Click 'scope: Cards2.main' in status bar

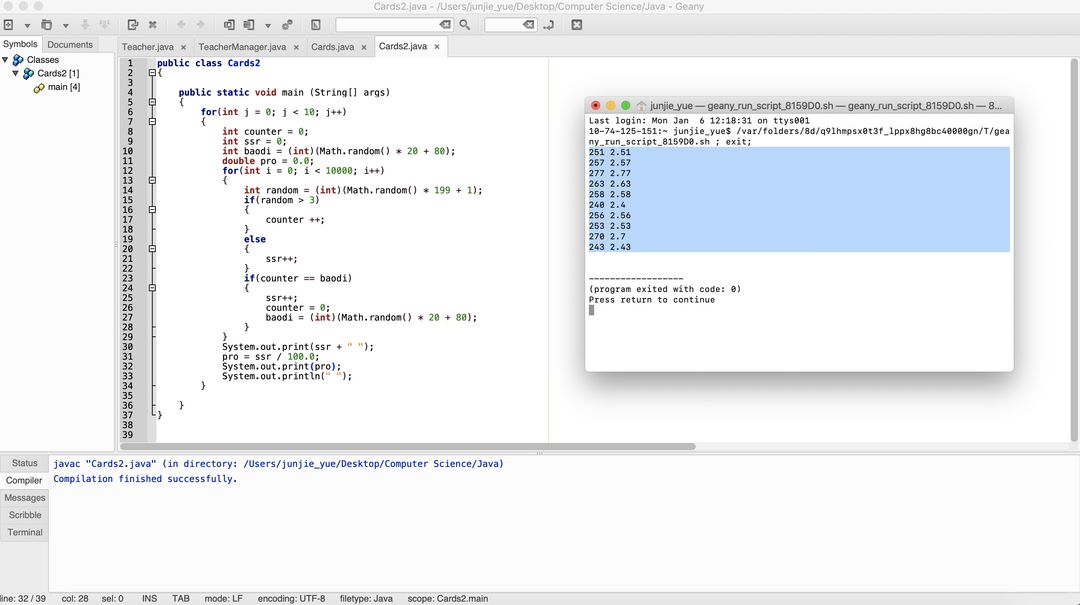click(x=448, y=599)
